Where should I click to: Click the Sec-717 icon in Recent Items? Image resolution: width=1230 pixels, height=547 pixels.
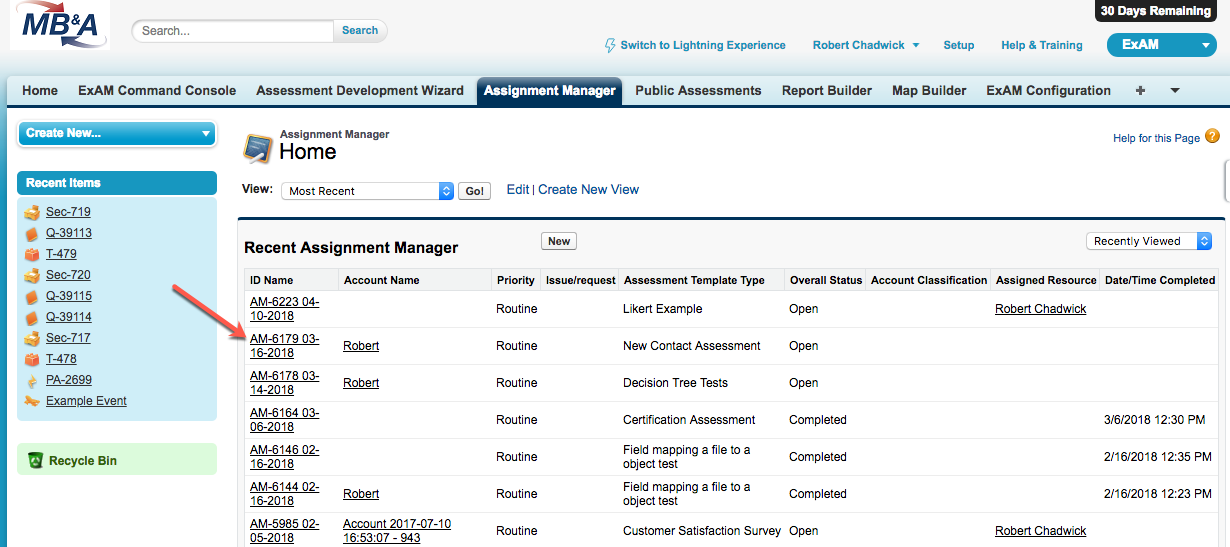pyautogui.click(x=32, y=338)
